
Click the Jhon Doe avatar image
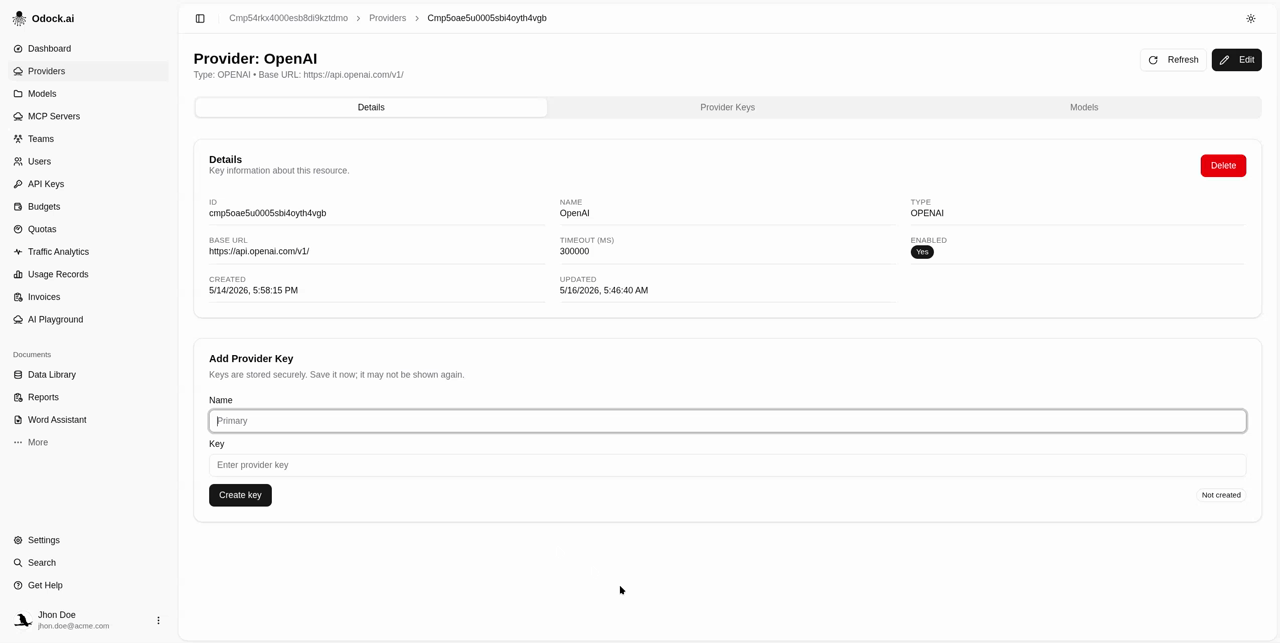pyautogui.click(x=22, y=620)
